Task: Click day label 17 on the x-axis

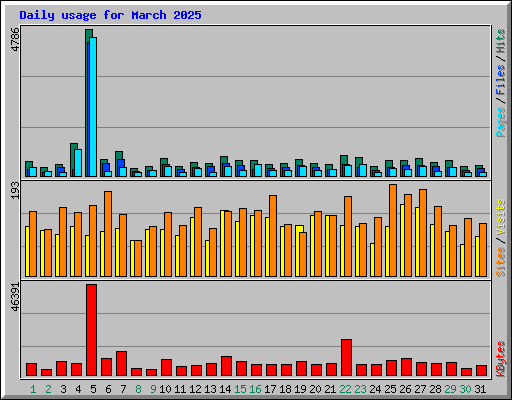Action: point(270,389)
